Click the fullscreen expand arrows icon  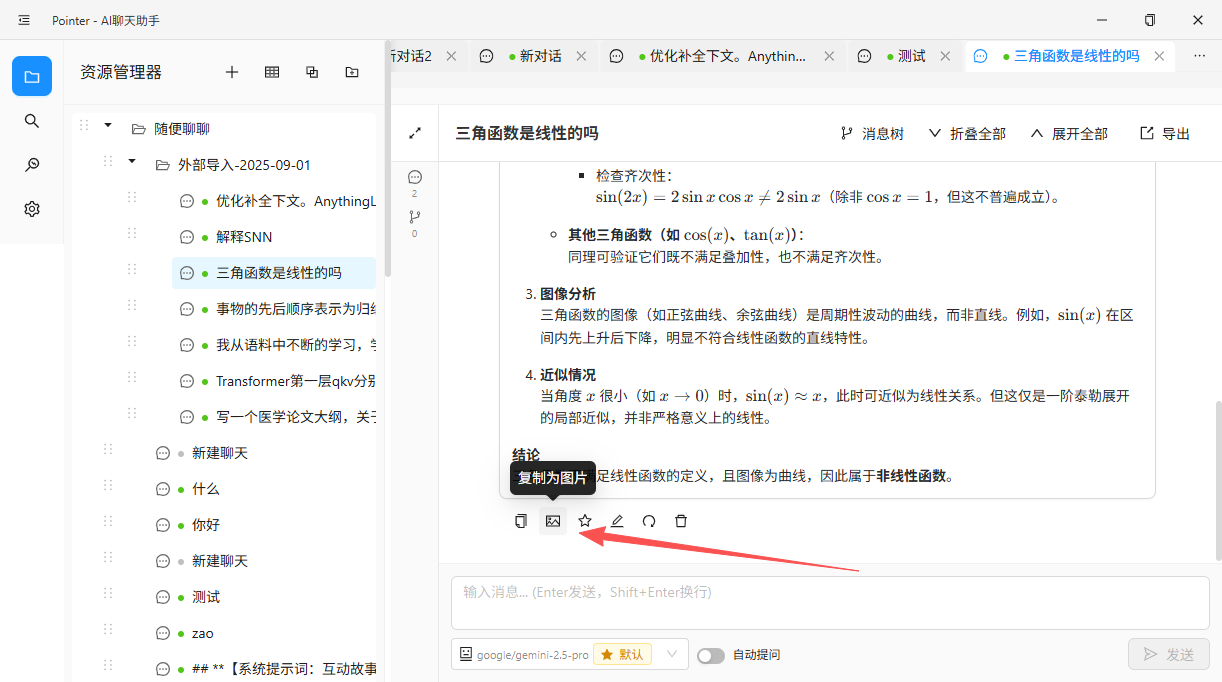(415, 133)
